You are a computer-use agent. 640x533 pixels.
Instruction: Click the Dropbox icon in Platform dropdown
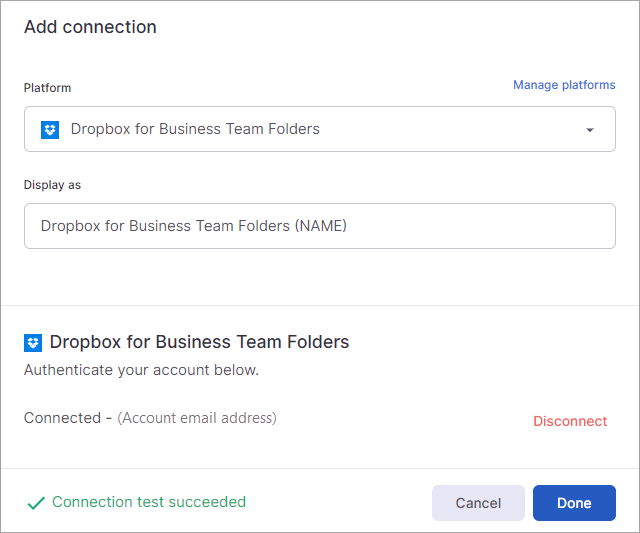pyautogui.click(x=50, y=129)
